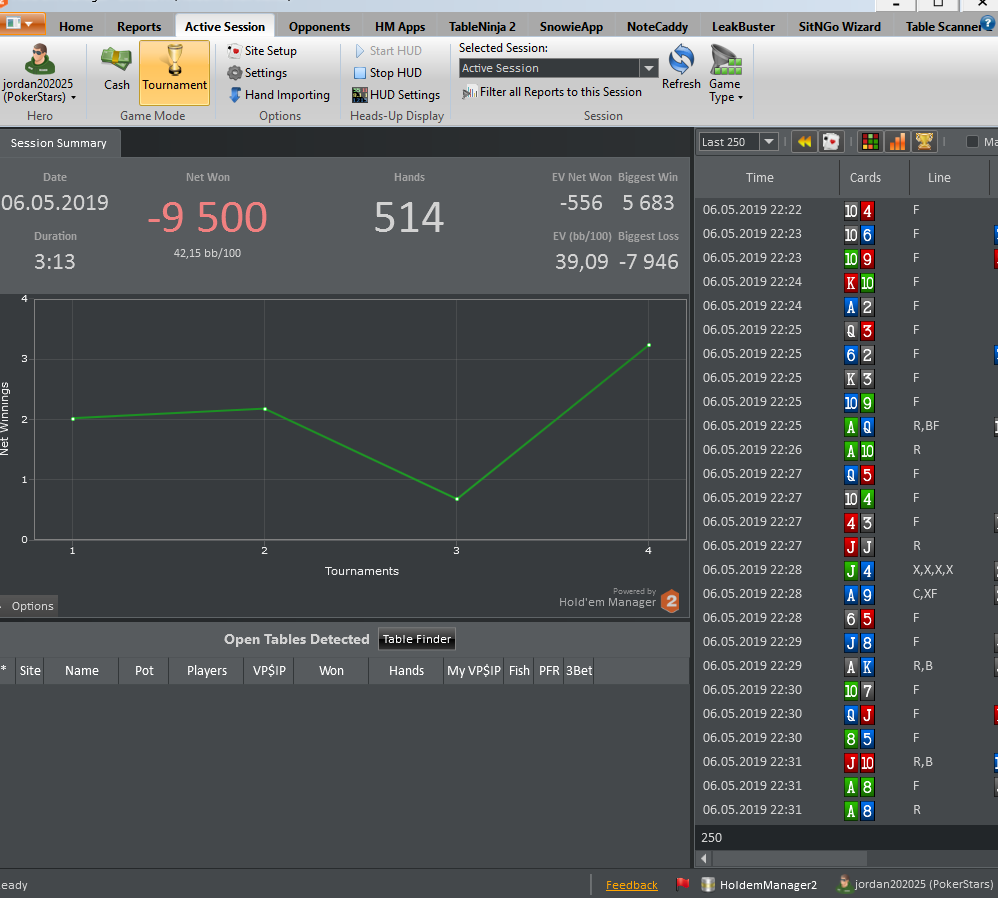The image size is (998, 898).
Task: Click the yellow rewind arrows icon
Action: pyautogui.click(x=805, y=142)
